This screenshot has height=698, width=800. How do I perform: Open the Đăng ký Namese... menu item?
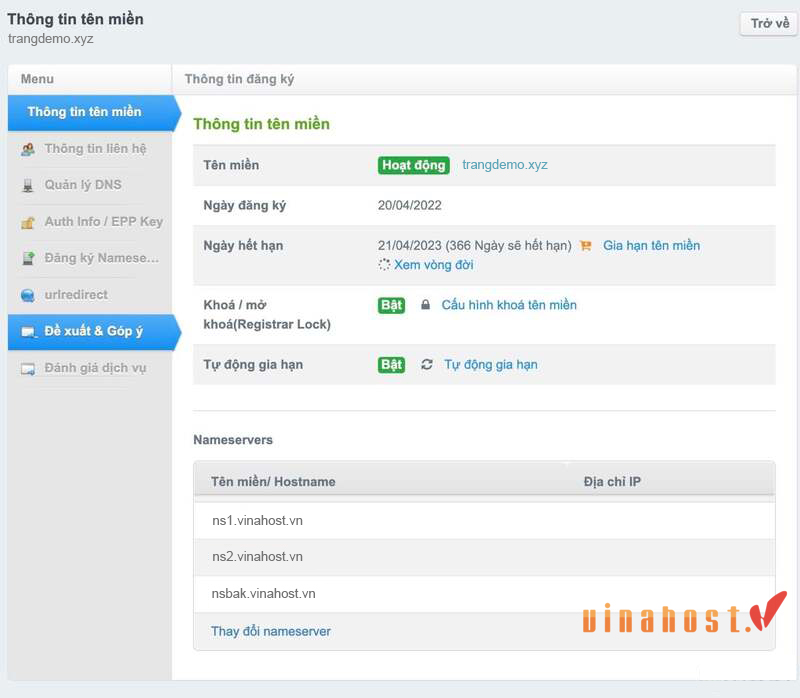coord(102,258)
